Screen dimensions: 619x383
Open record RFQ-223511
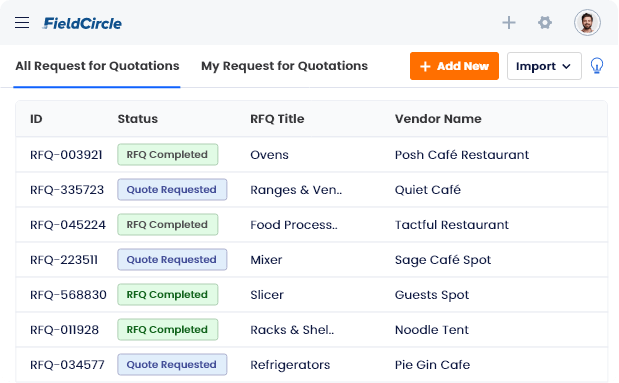(64, 260)
